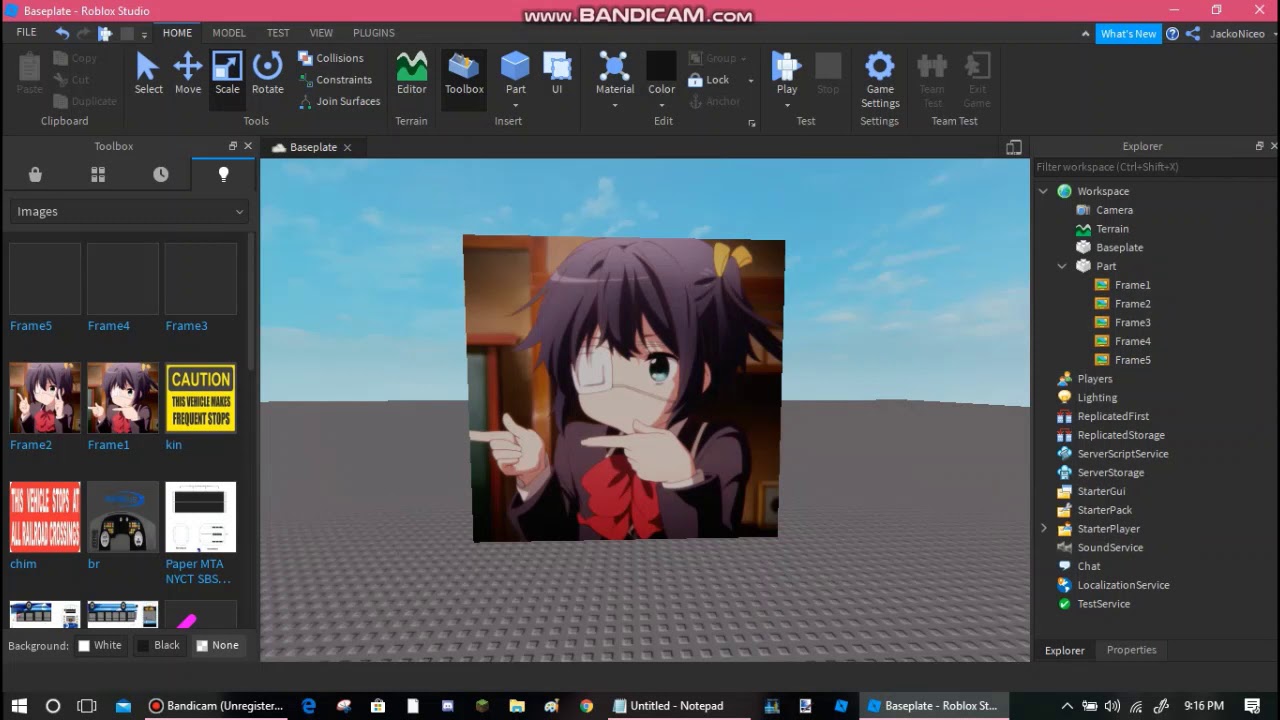
Task: Open Game Settings
Action: (880, 80)
